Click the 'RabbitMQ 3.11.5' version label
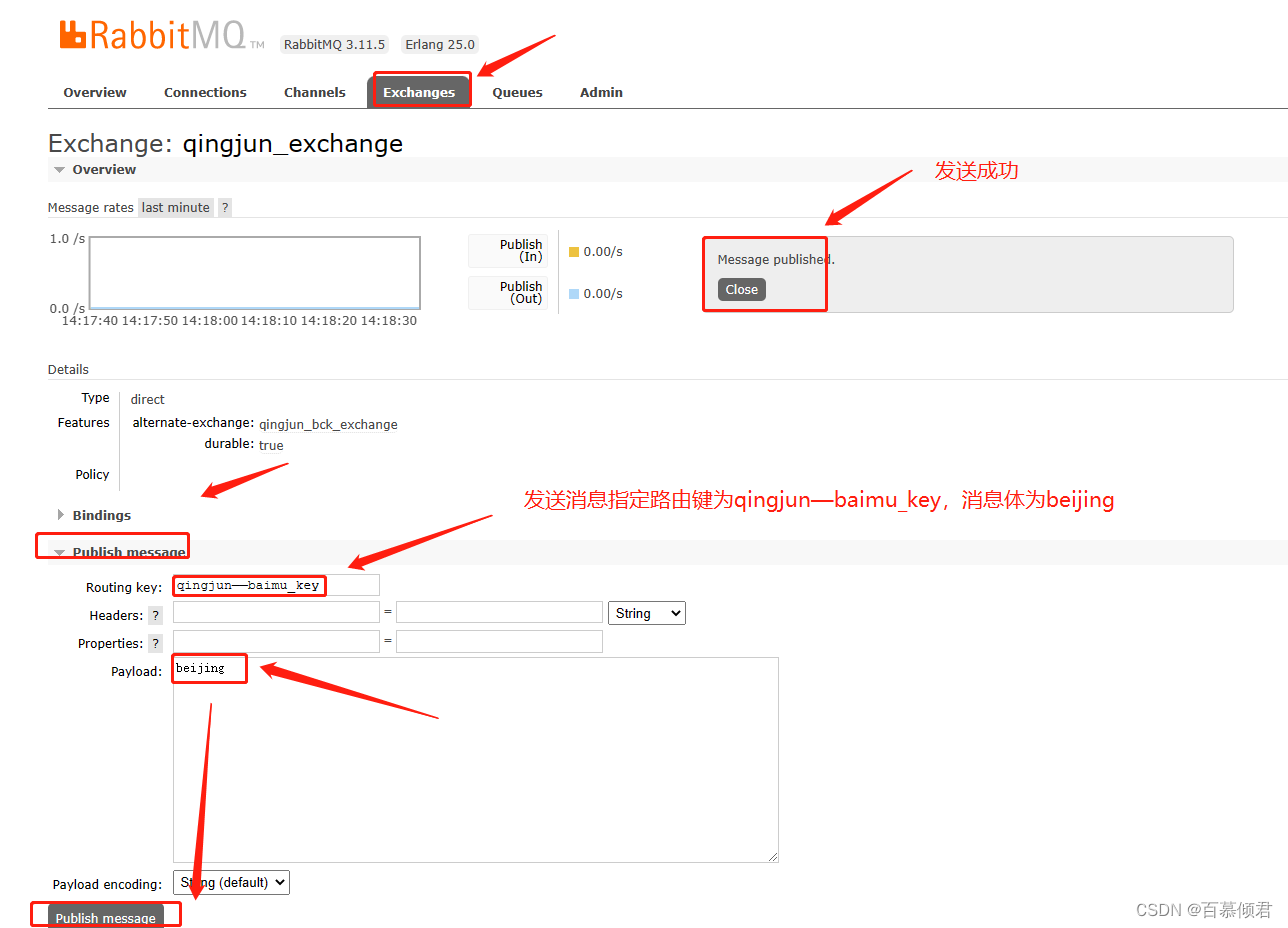Screen dimensions: 1288x928 tap(334, 44)
